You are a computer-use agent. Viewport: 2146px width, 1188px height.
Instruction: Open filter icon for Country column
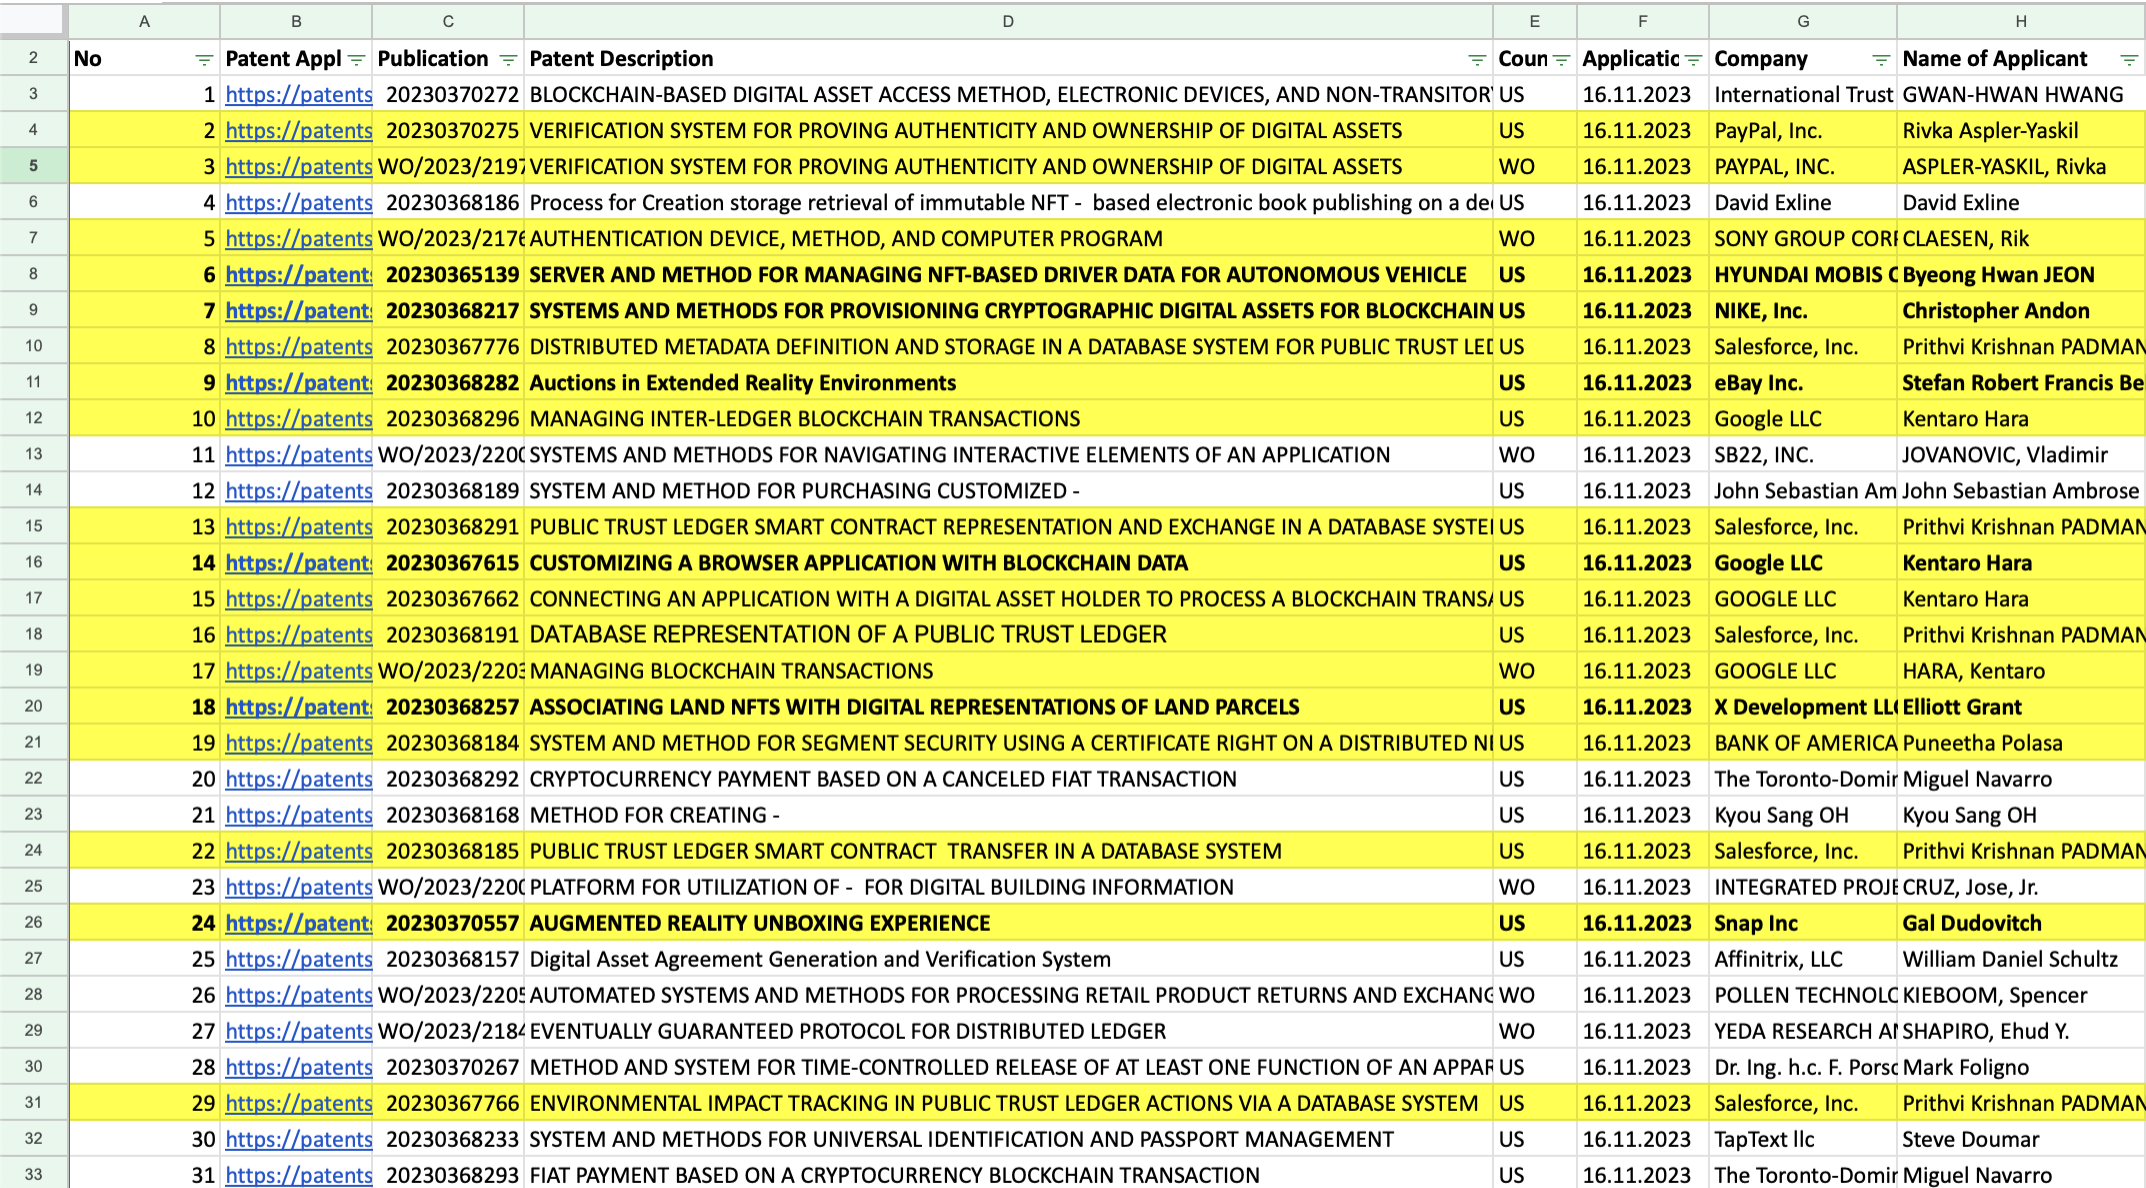coord(1561,60)
